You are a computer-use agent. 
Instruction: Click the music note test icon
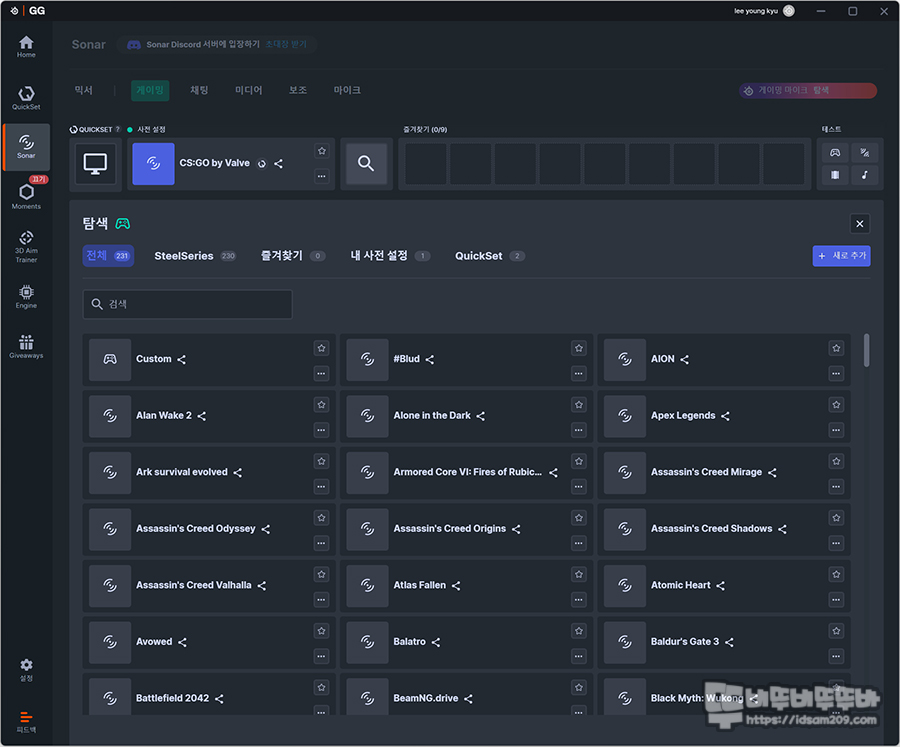[864, 175]
